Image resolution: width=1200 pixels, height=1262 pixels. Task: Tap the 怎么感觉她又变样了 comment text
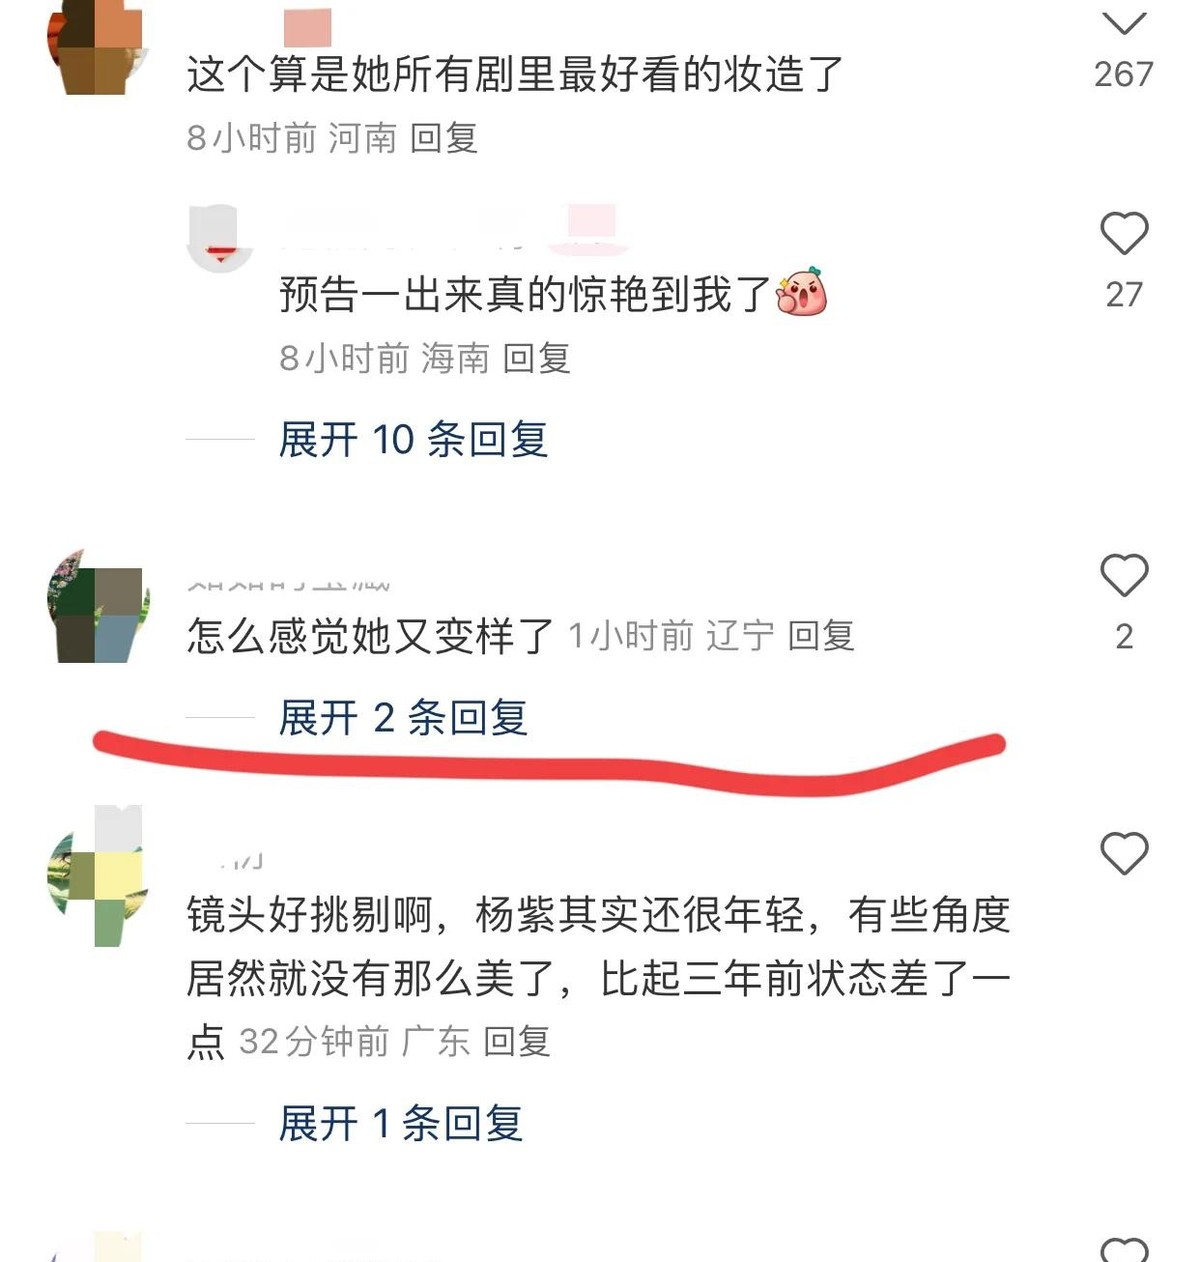click(x=370, y=636)
